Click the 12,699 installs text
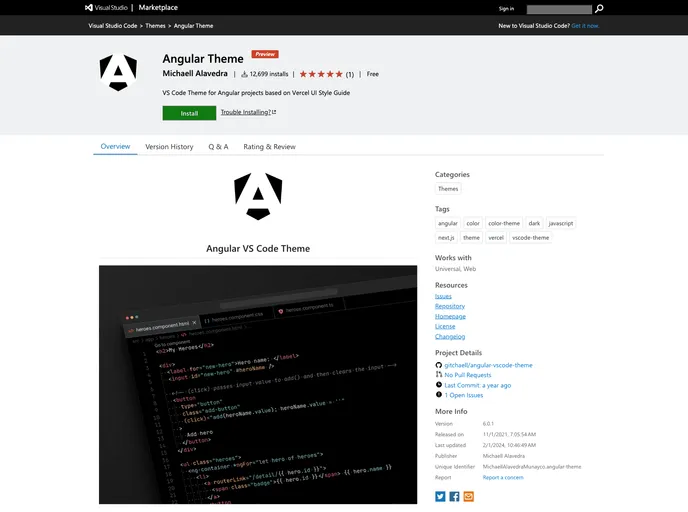 click(x=269, y=74)
